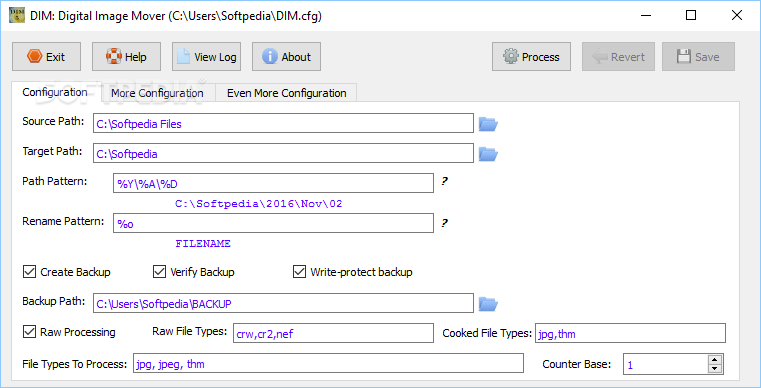Click the Counter Base label
761x388 pixels.
577,364
